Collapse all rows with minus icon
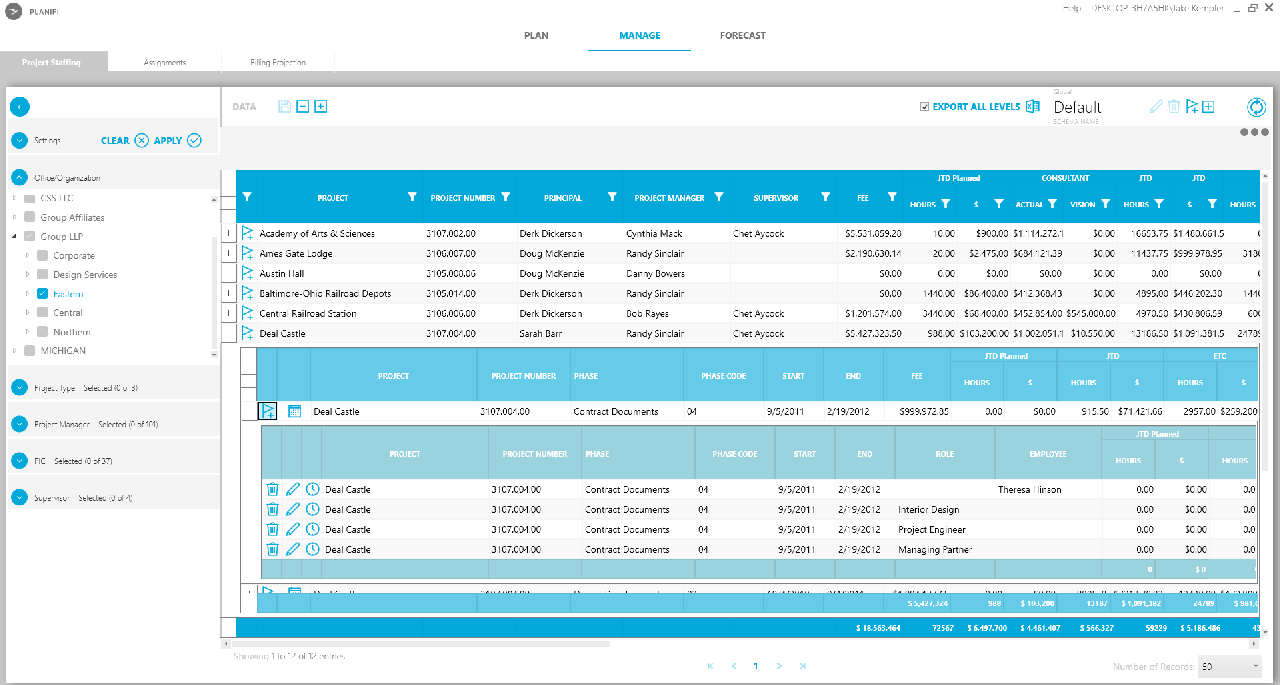Image resolution: width=1280 pixels, height=685 pixels. click(x=303, y=106)
